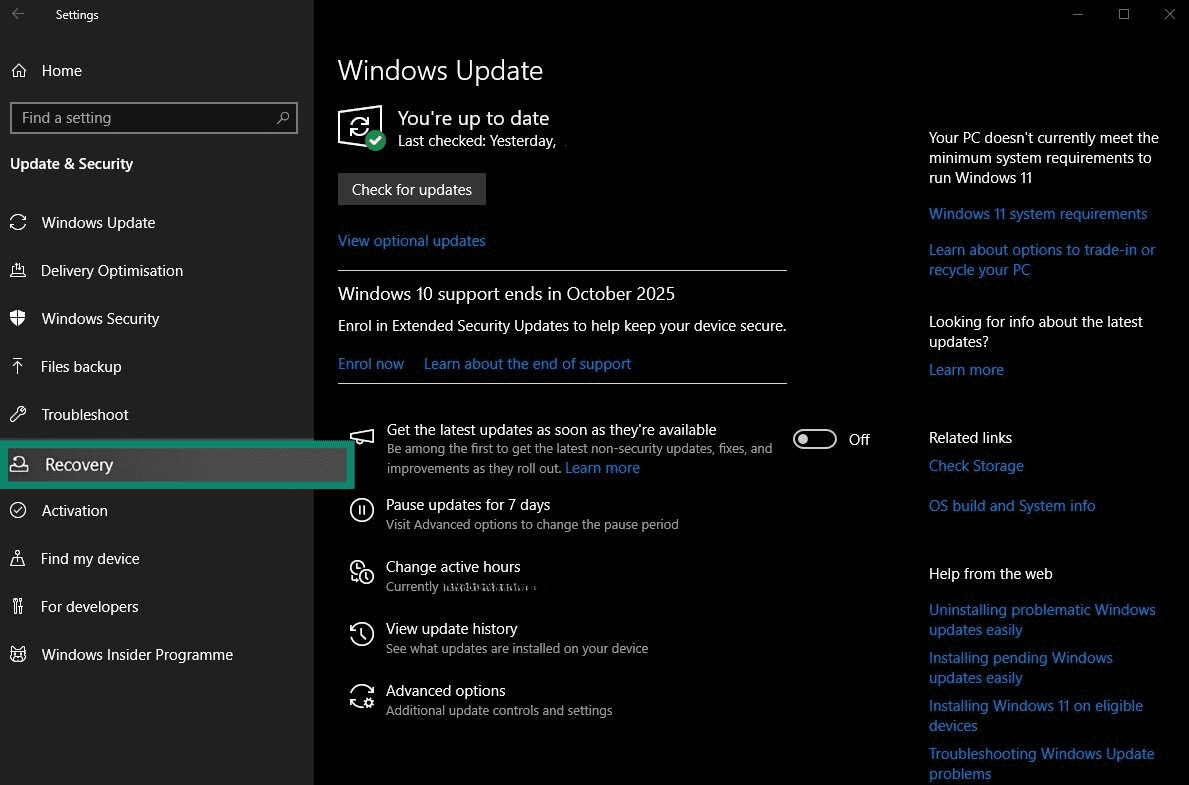Select the Activation checkmark icon

point(19,510)
